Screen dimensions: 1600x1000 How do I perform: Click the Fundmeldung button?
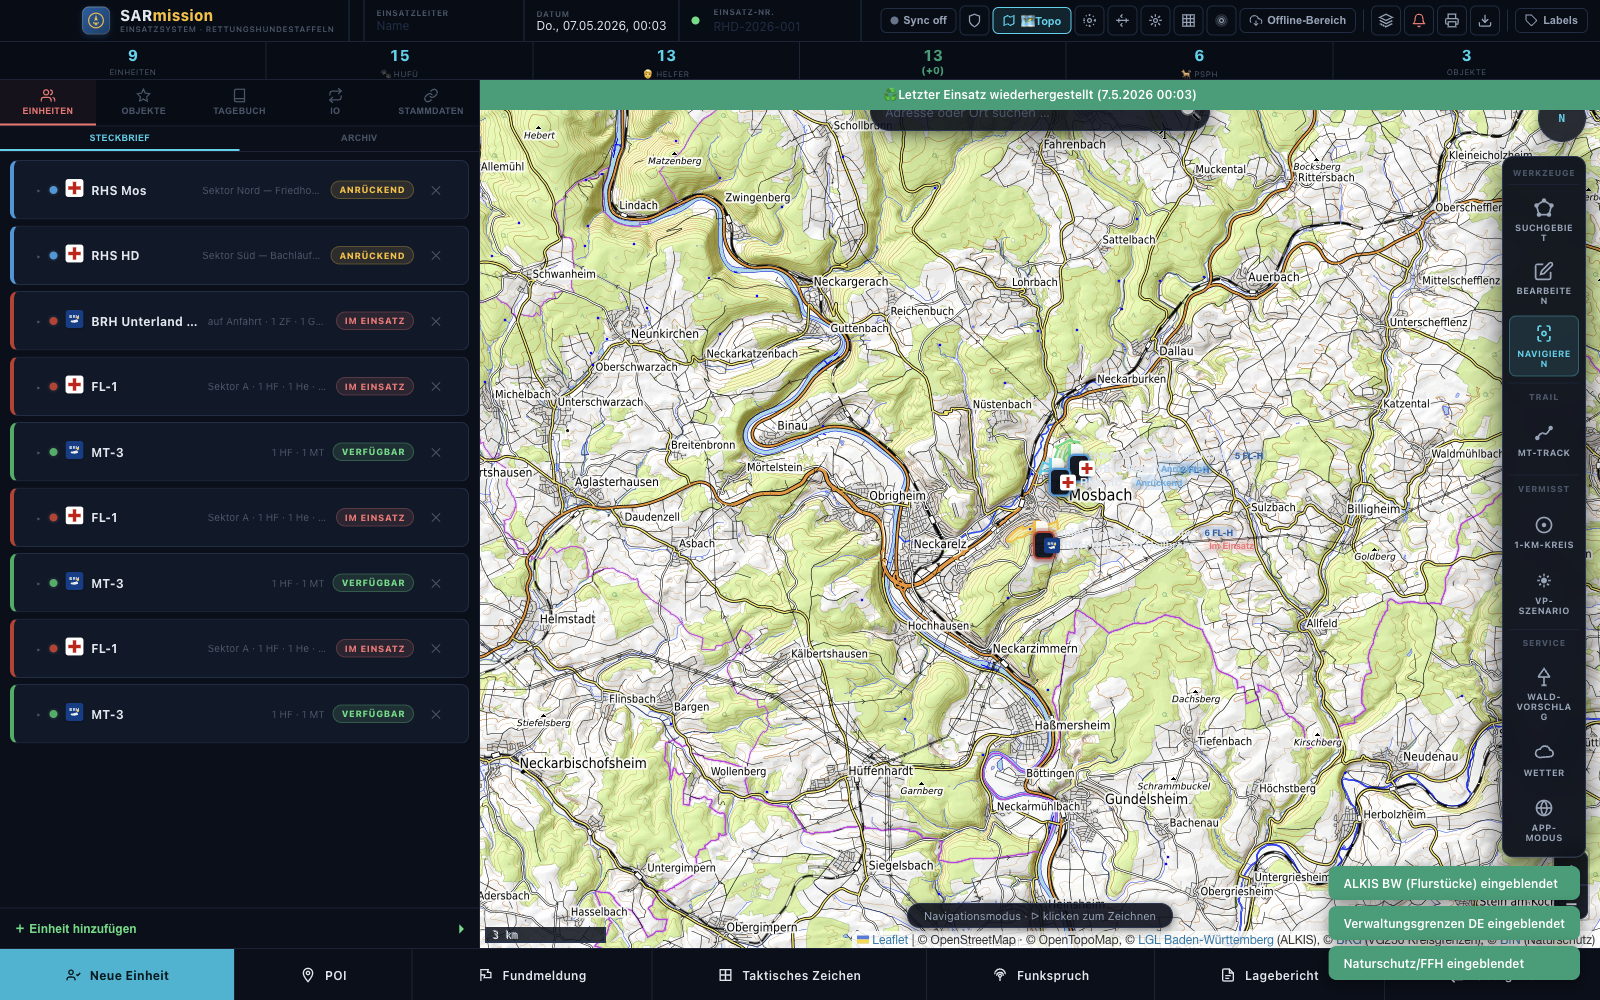533,975
